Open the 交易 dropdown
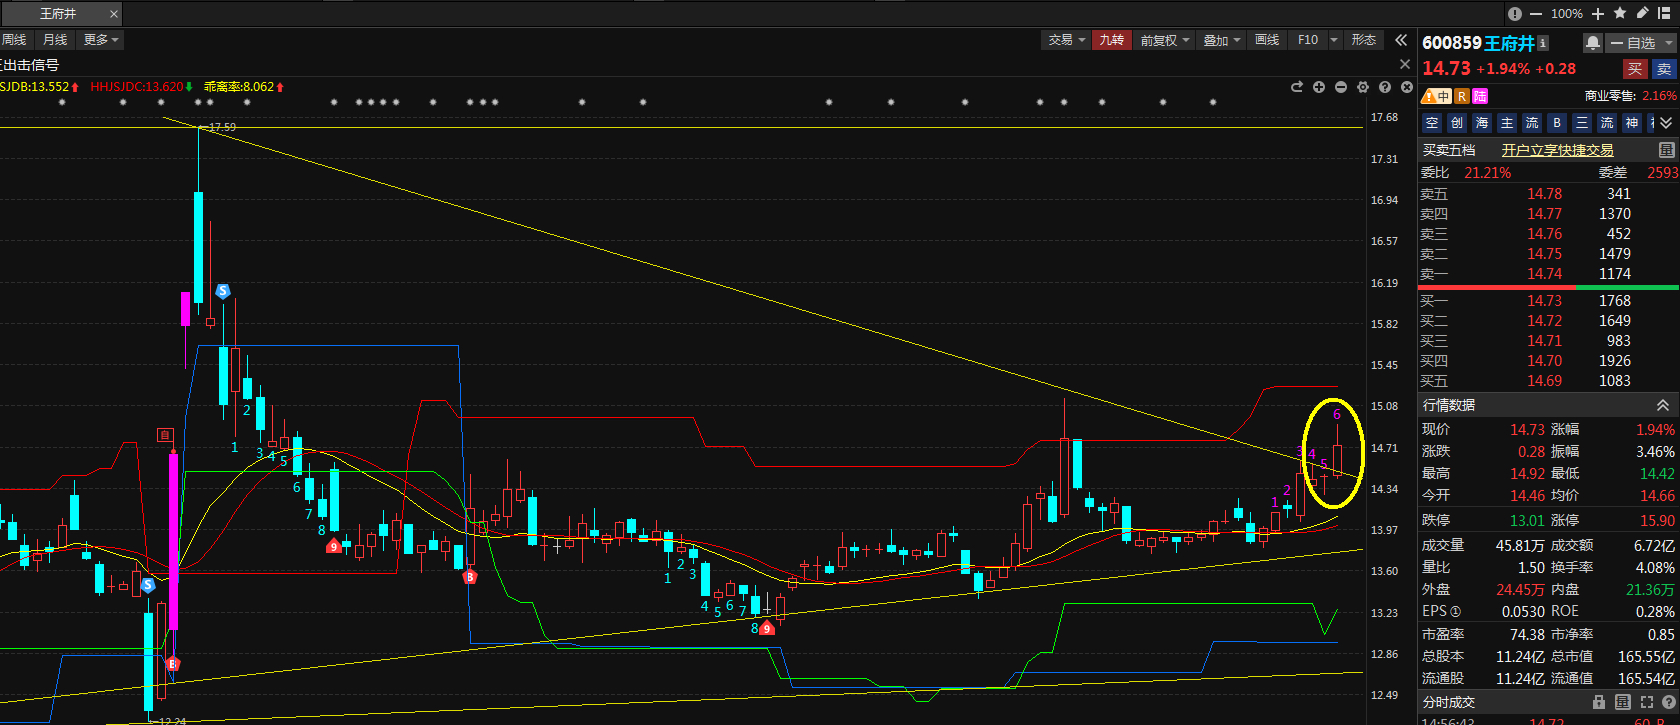 tap(1066, 40)
